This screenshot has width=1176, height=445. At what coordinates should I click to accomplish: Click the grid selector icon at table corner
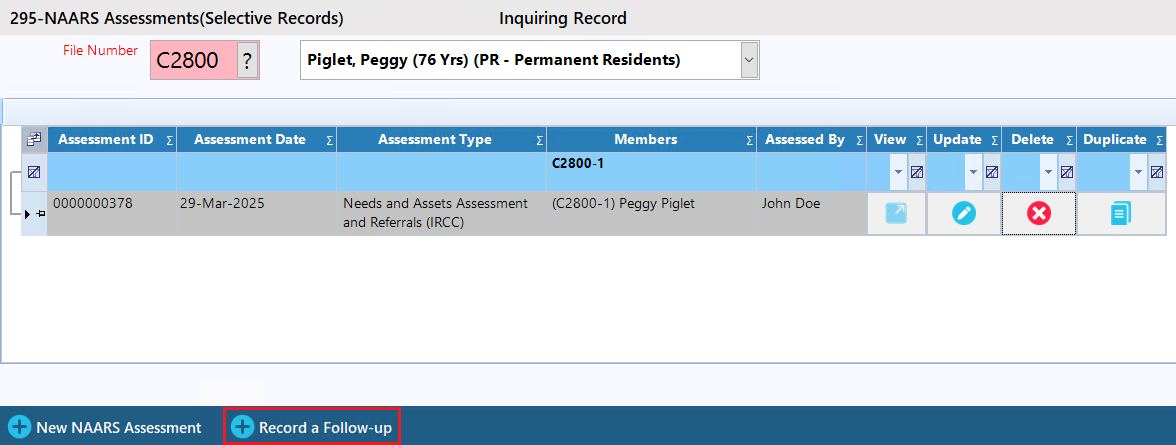33,140
